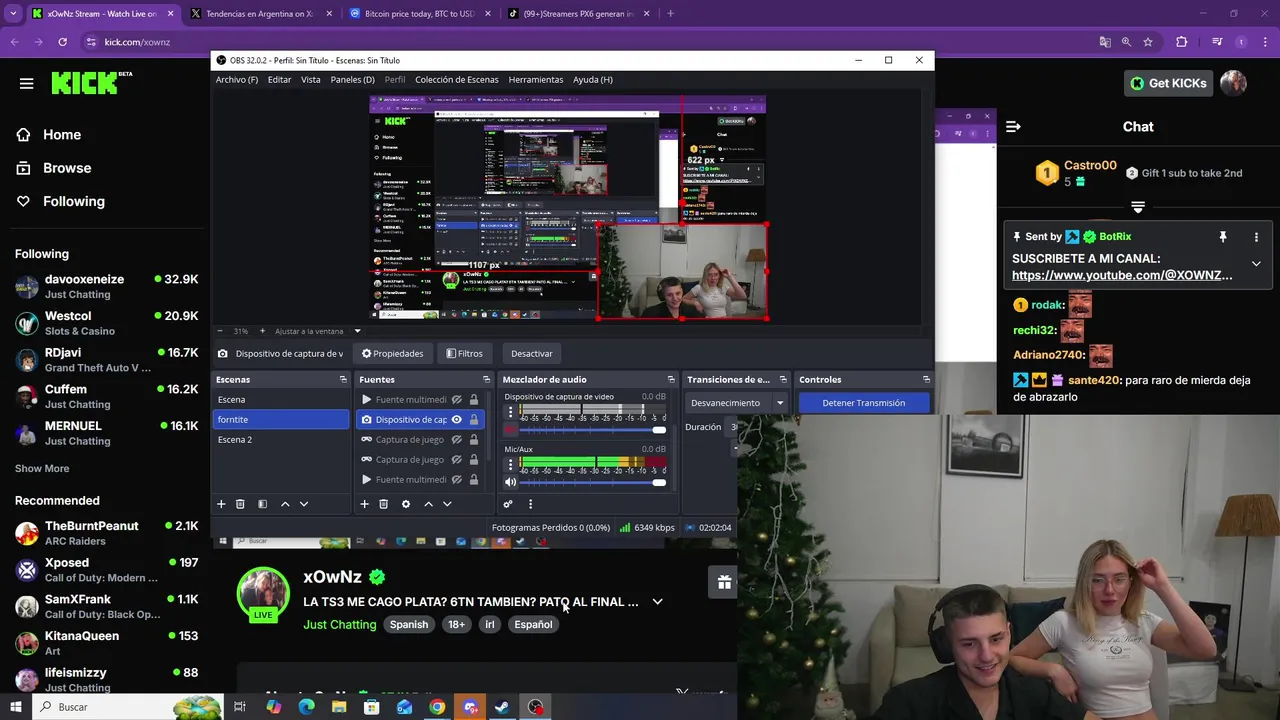Open mixer options menu beside audio gears
Screen dimensions: 1280x720
pyautogui.click(x=530, y=504)
